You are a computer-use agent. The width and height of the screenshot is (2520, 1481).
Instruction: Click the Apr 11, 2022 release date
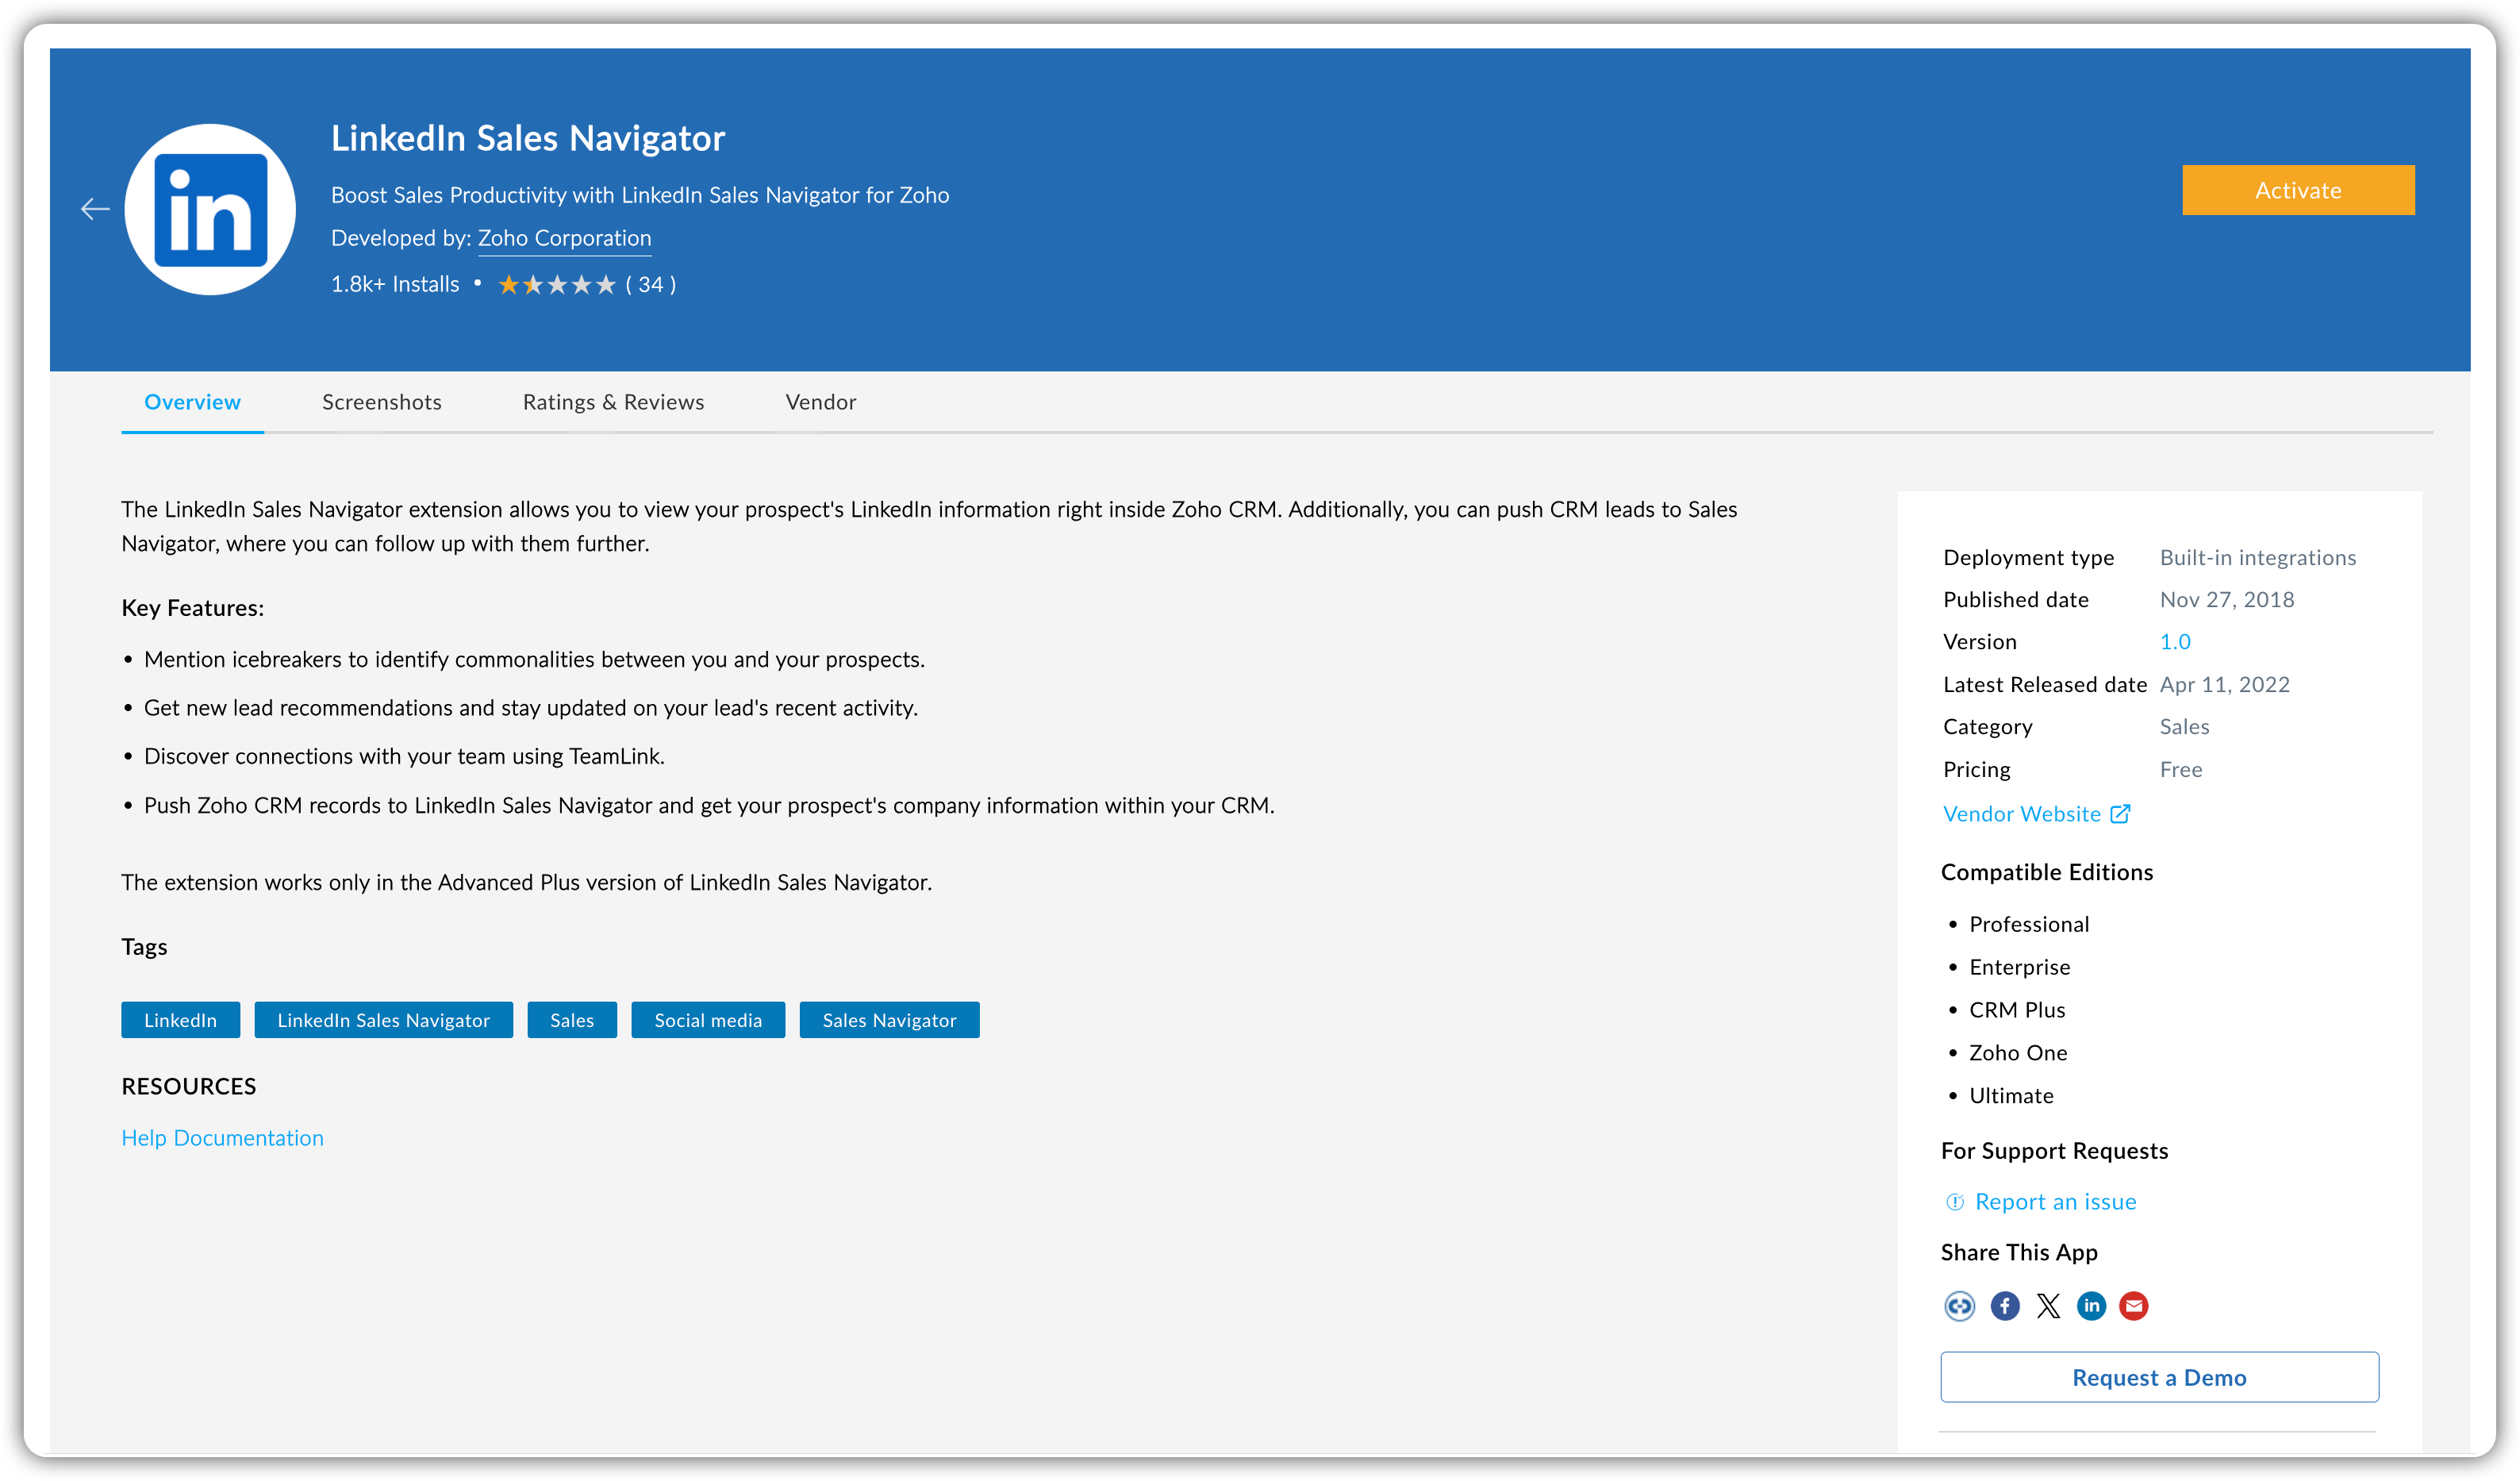[2225, 685]
